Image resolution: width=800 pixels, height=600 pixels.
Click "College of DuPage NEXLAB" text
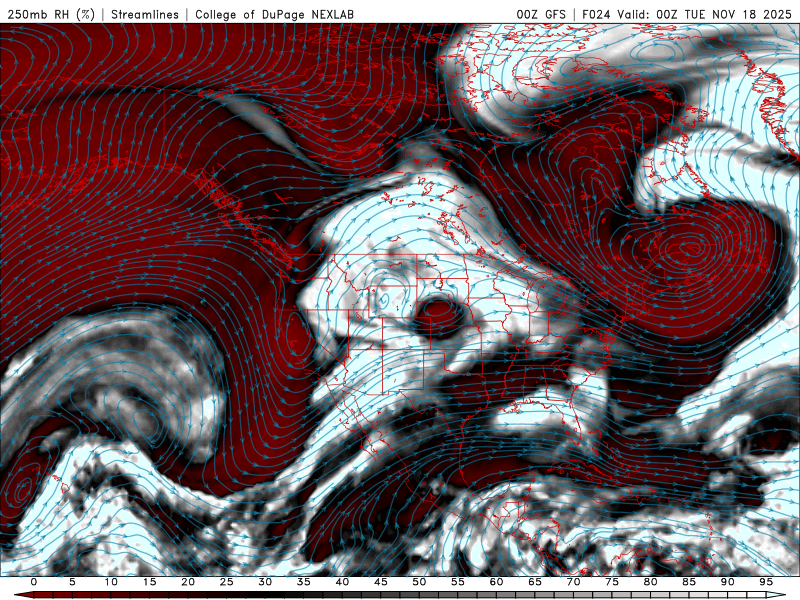coord(274,14)
